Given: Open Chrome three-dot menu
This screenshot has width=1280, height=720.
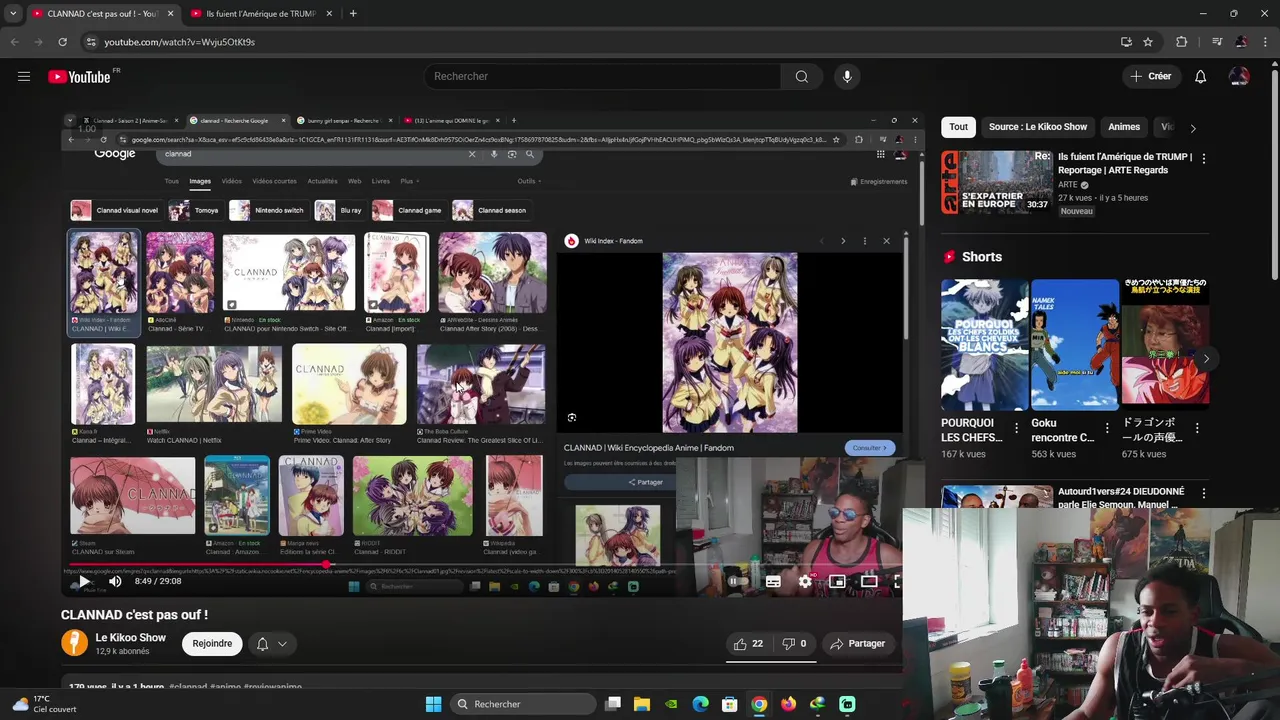Looking at the screenshot, I should click(1266, 42).
